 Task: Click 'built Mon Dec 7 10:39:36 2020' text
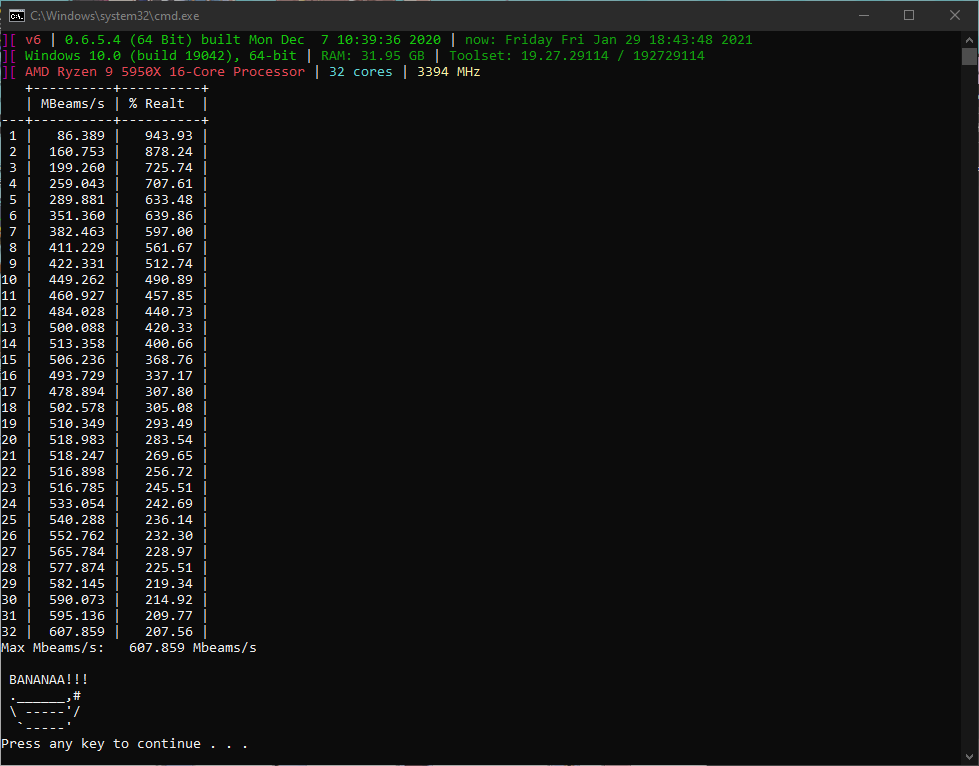click(x=321, y=39)
